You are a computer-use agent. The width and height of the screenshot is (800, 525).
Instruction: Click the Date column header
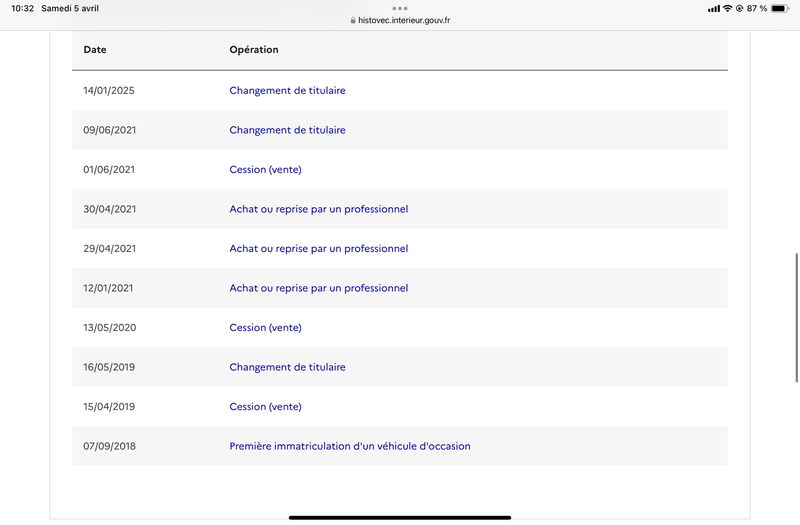95,50
